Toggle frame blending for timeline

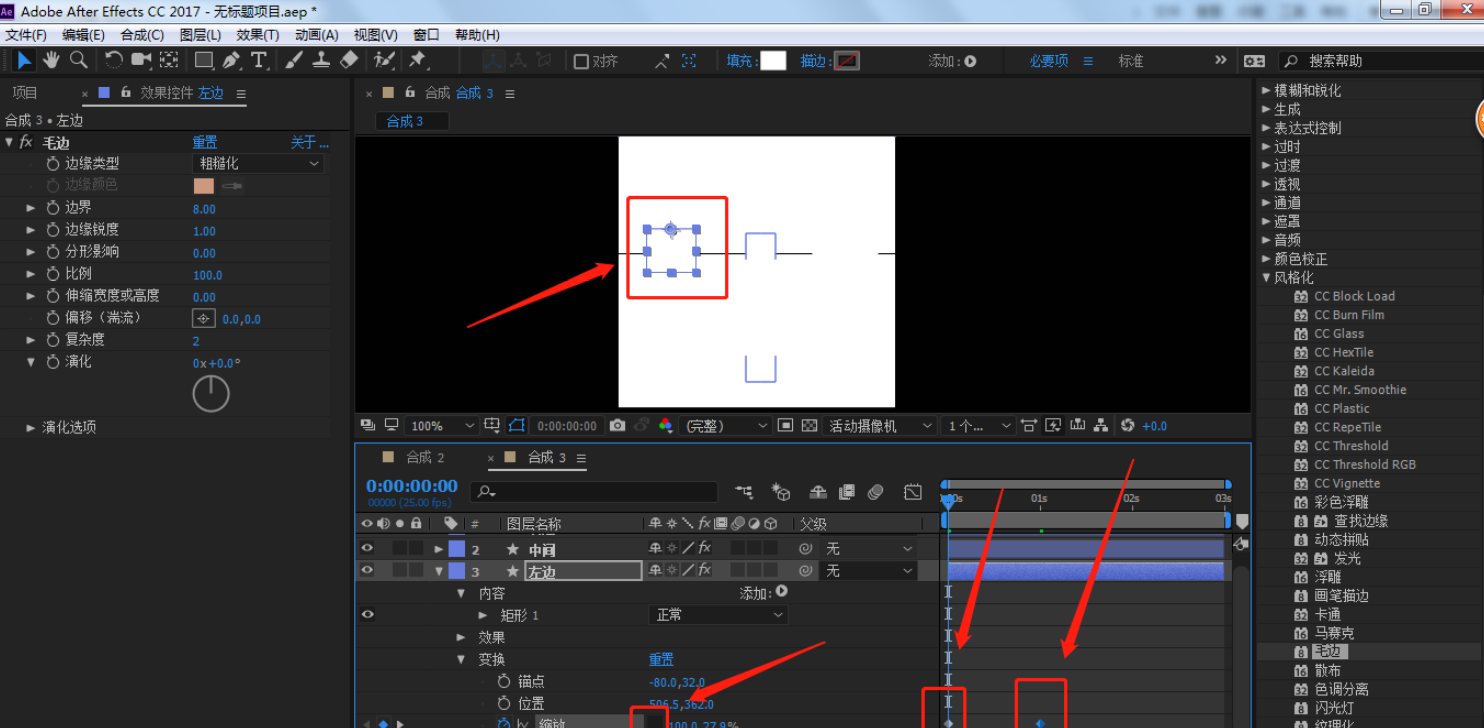point(847,492)
